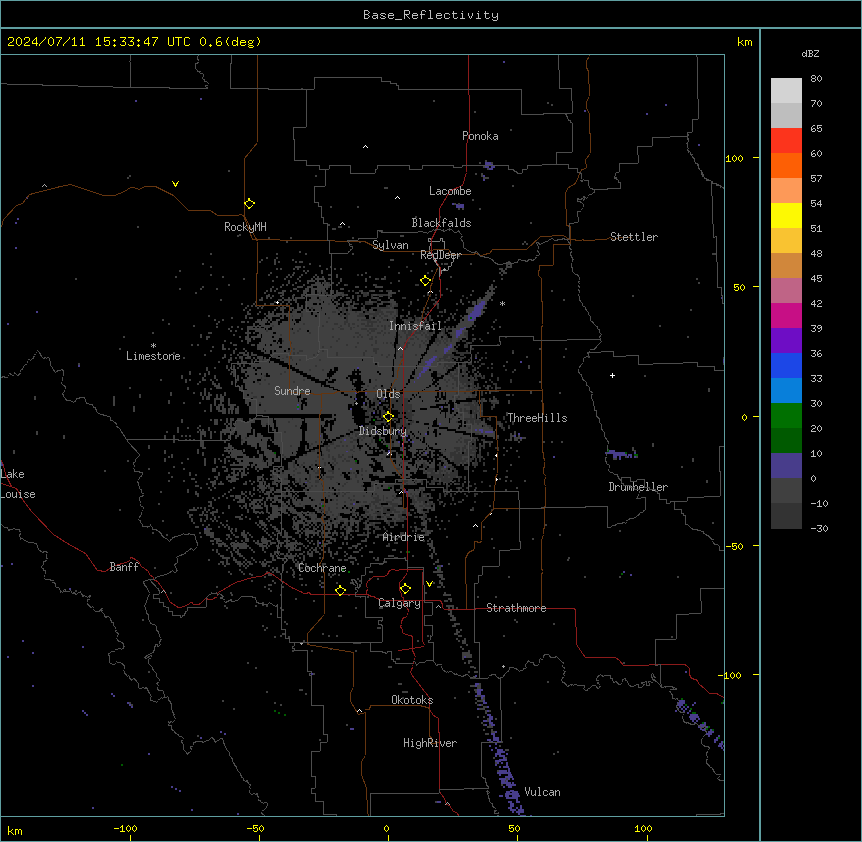
Task: Click the purple echo band northeast of Innisfail
Action: click(476, 311)
